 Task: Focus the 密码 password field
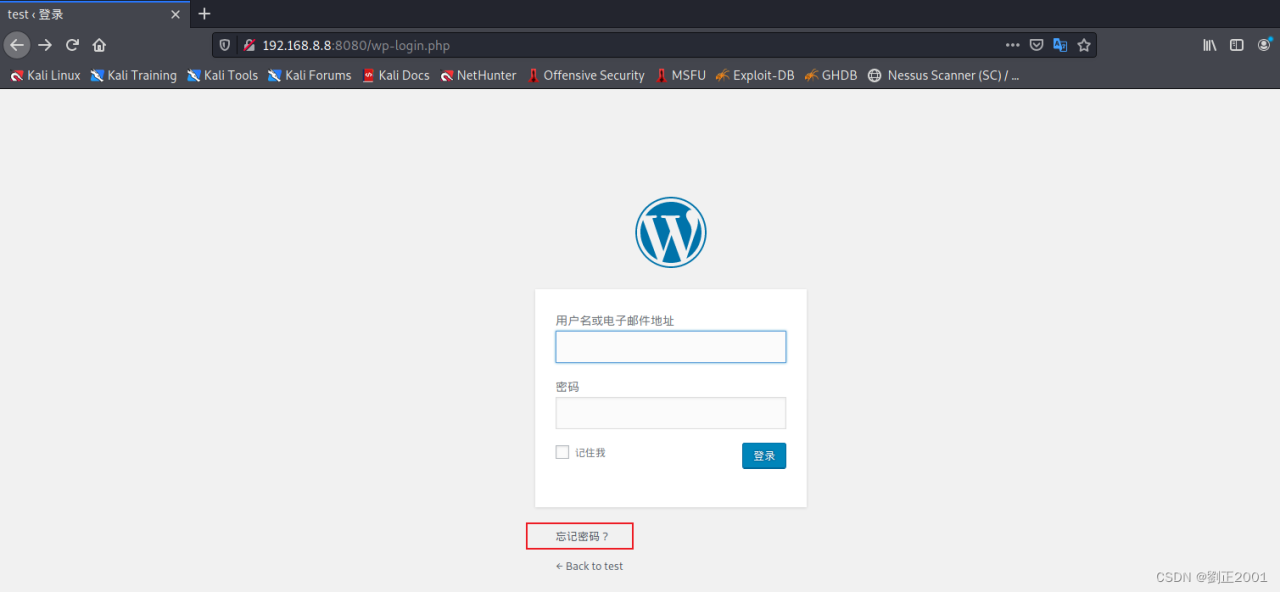(671, 413)
